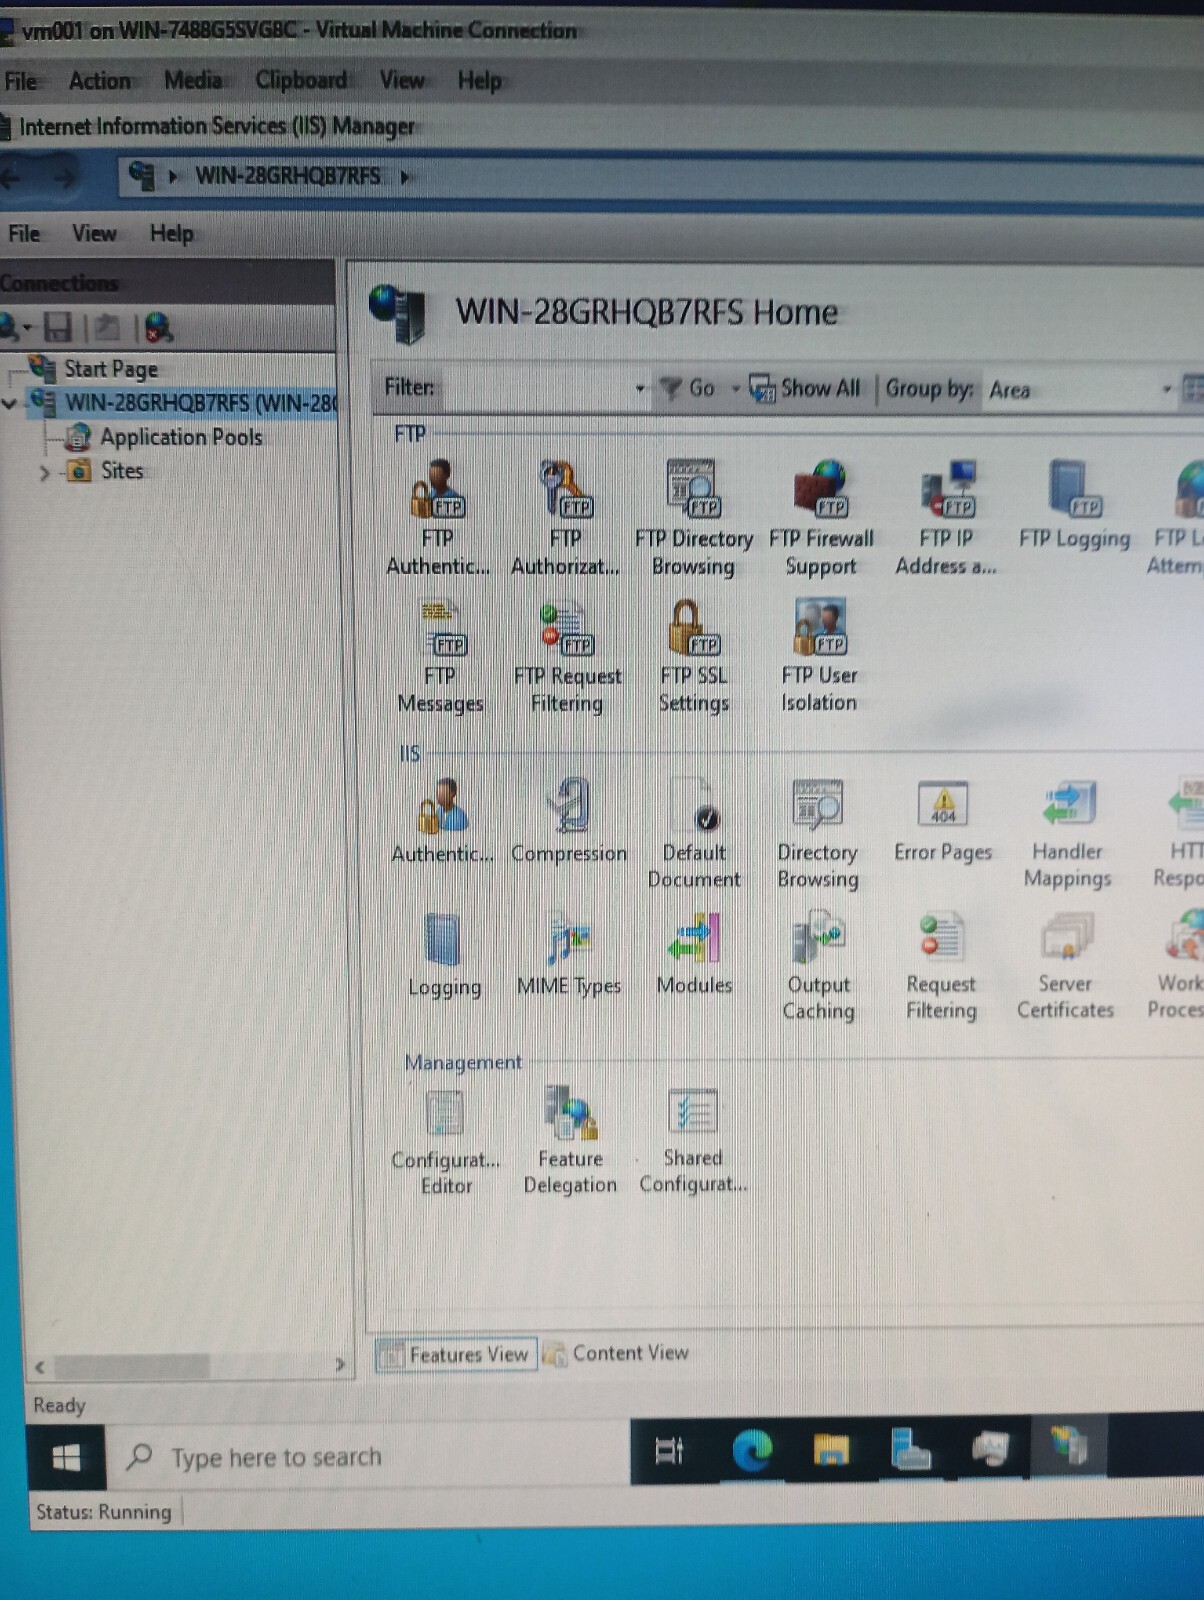The height and width of the screenshot is (1600, 1204).
Task: Open FTP Request Filtering feature
Action: [567, 656]
